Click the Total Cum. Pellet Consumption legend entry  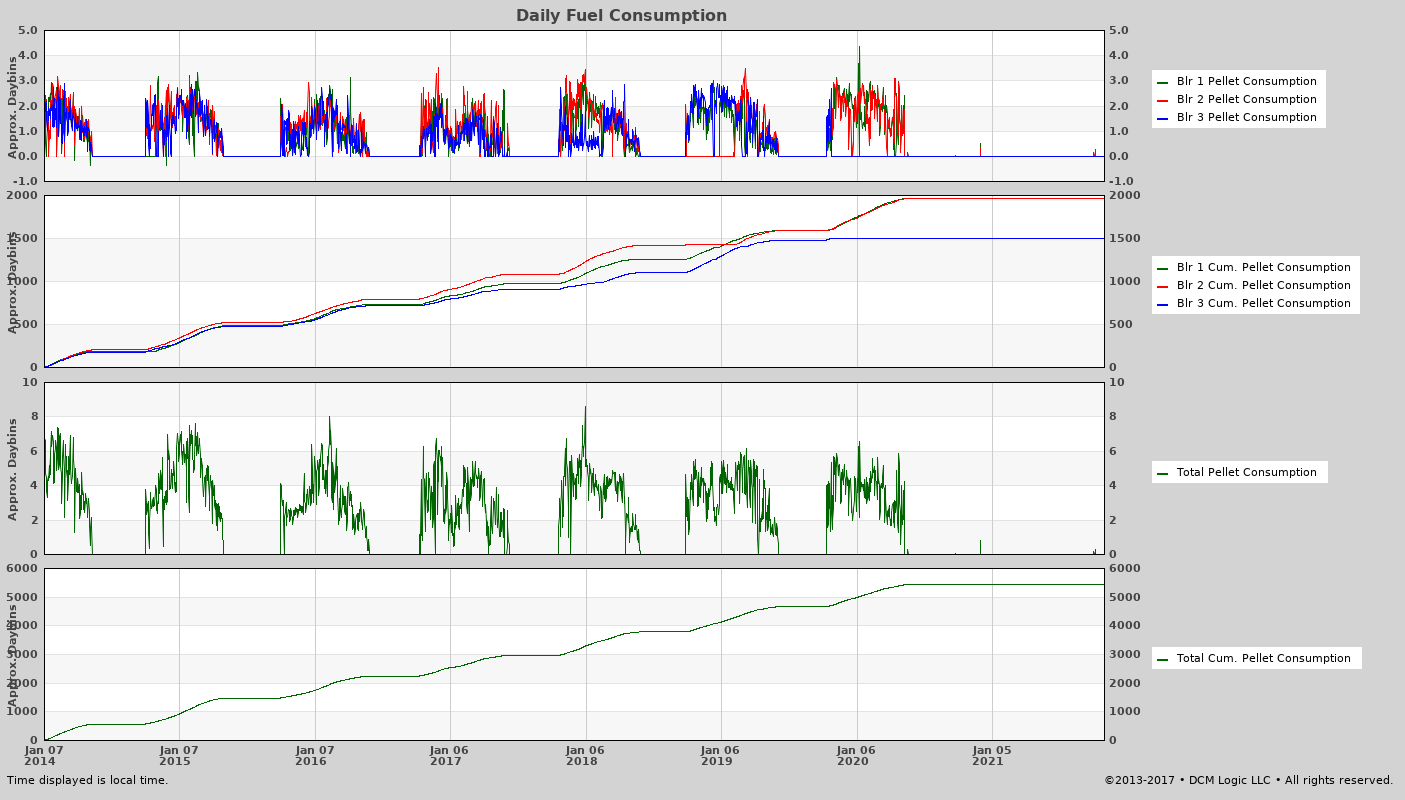(1263, 659)
